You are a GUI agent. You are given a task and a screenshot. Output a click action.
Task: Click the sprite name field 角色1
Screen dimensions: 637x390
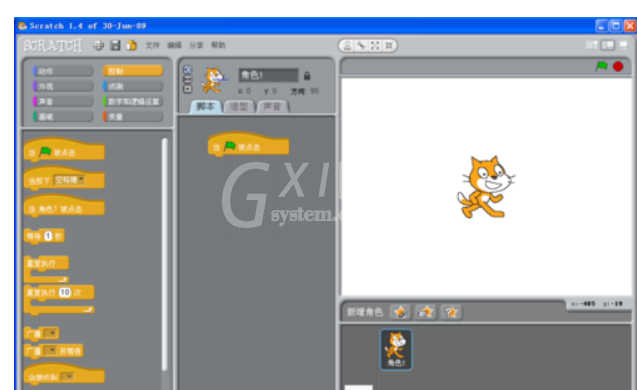click(x=269, y=75)
